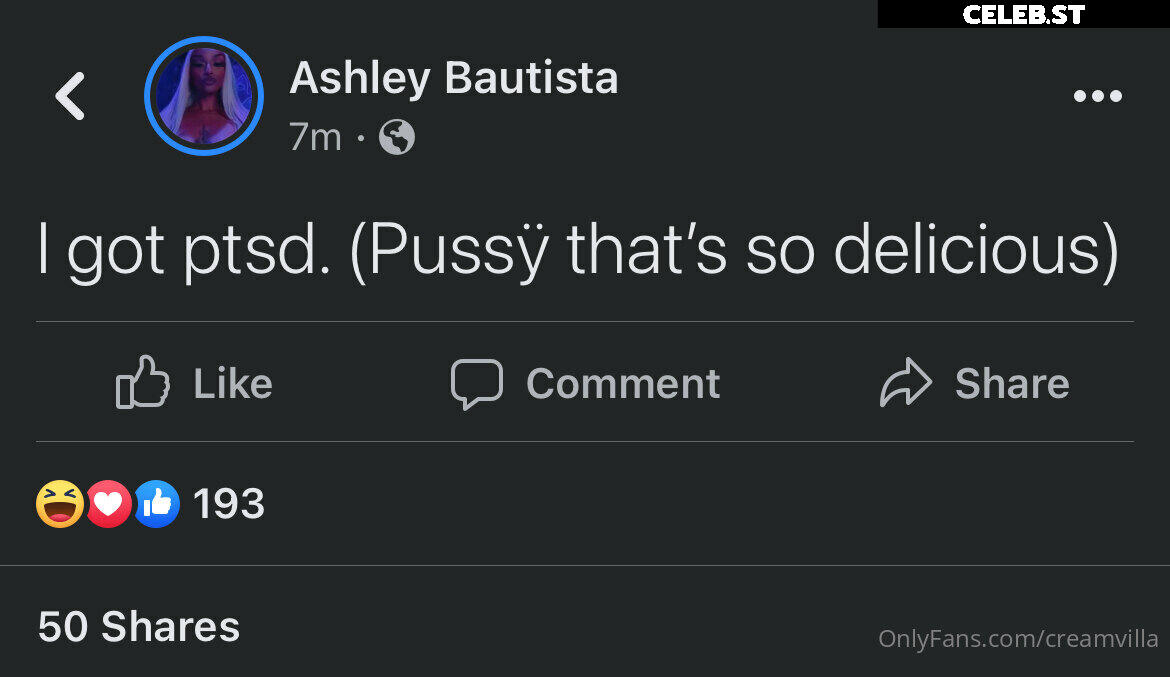This screenshot has width=1170, height=677.
Task: Tap the Comment button label
Action: tap(623, 384)
